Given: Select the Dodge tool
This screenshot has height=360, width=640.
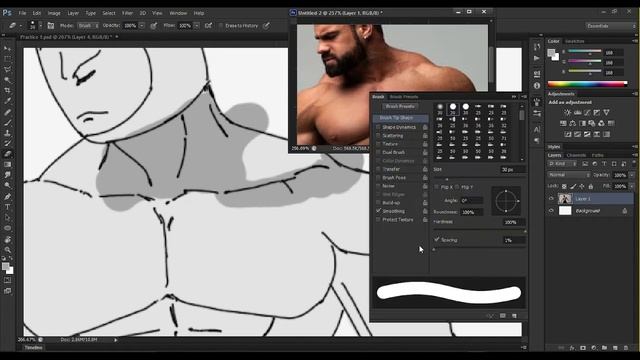Looking at the screenshot, I should pos(7,186).
